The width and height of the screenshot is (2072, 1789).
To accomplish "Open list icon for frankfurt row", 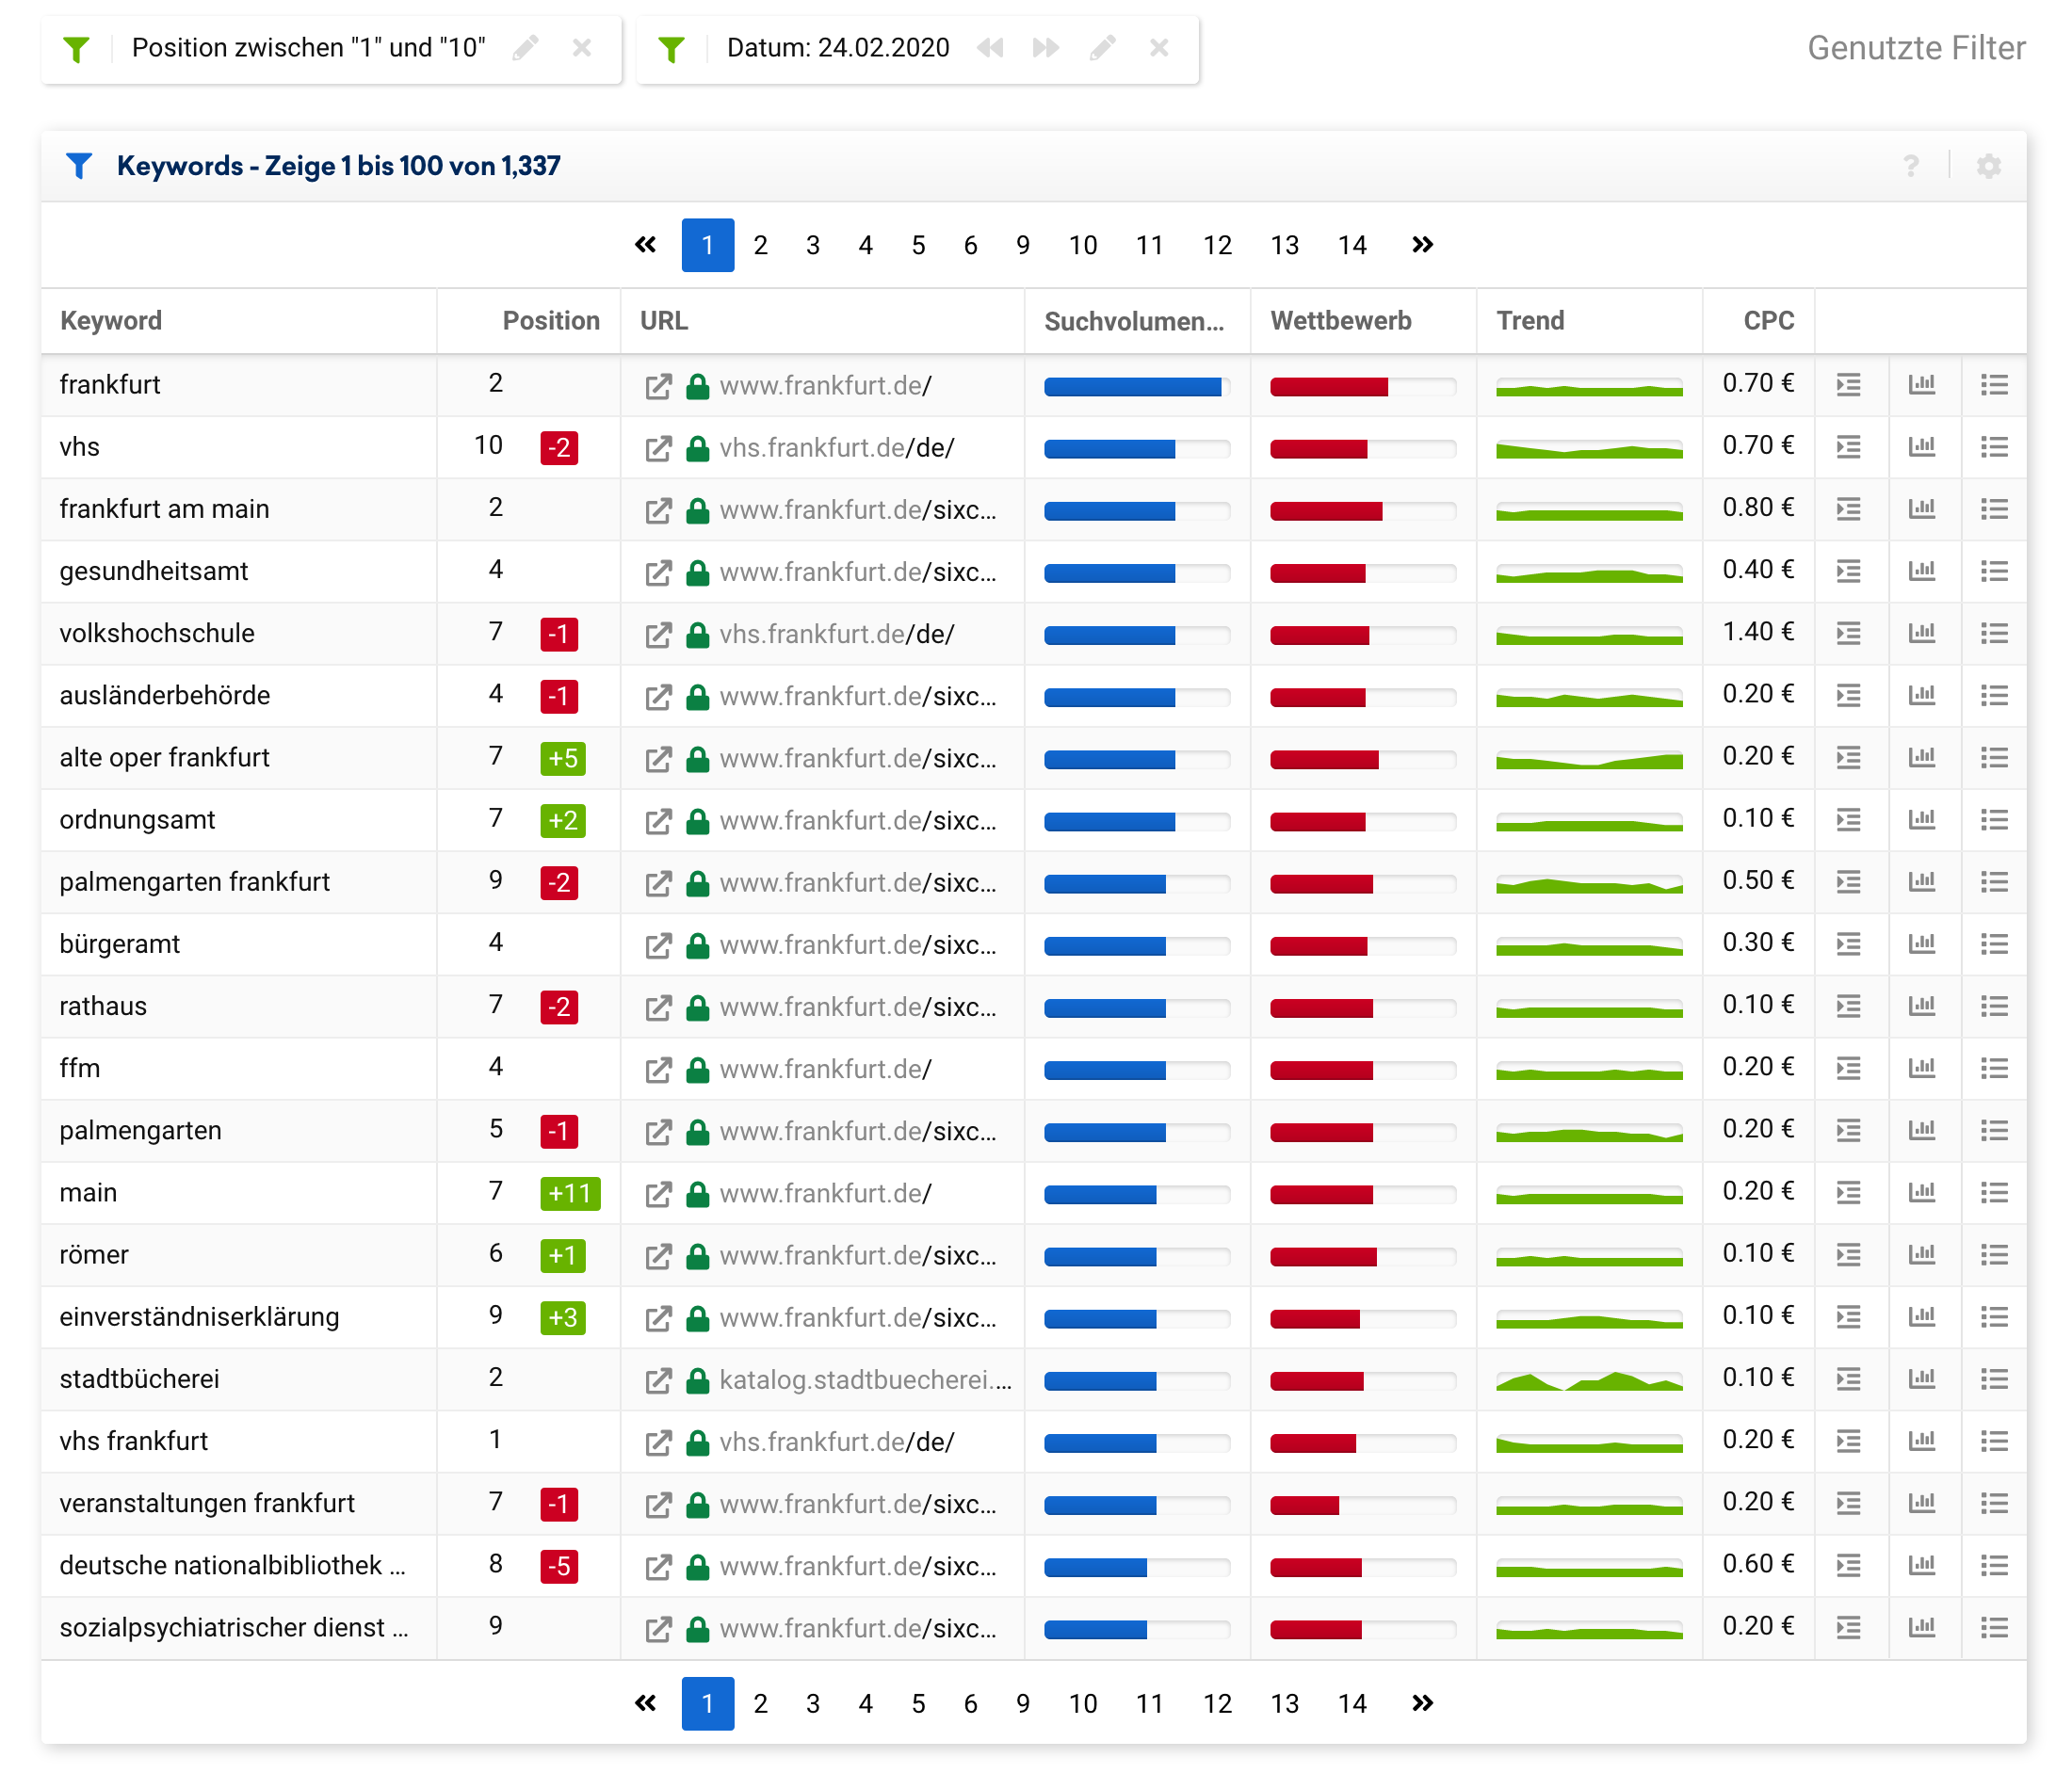I will 1995,385.
